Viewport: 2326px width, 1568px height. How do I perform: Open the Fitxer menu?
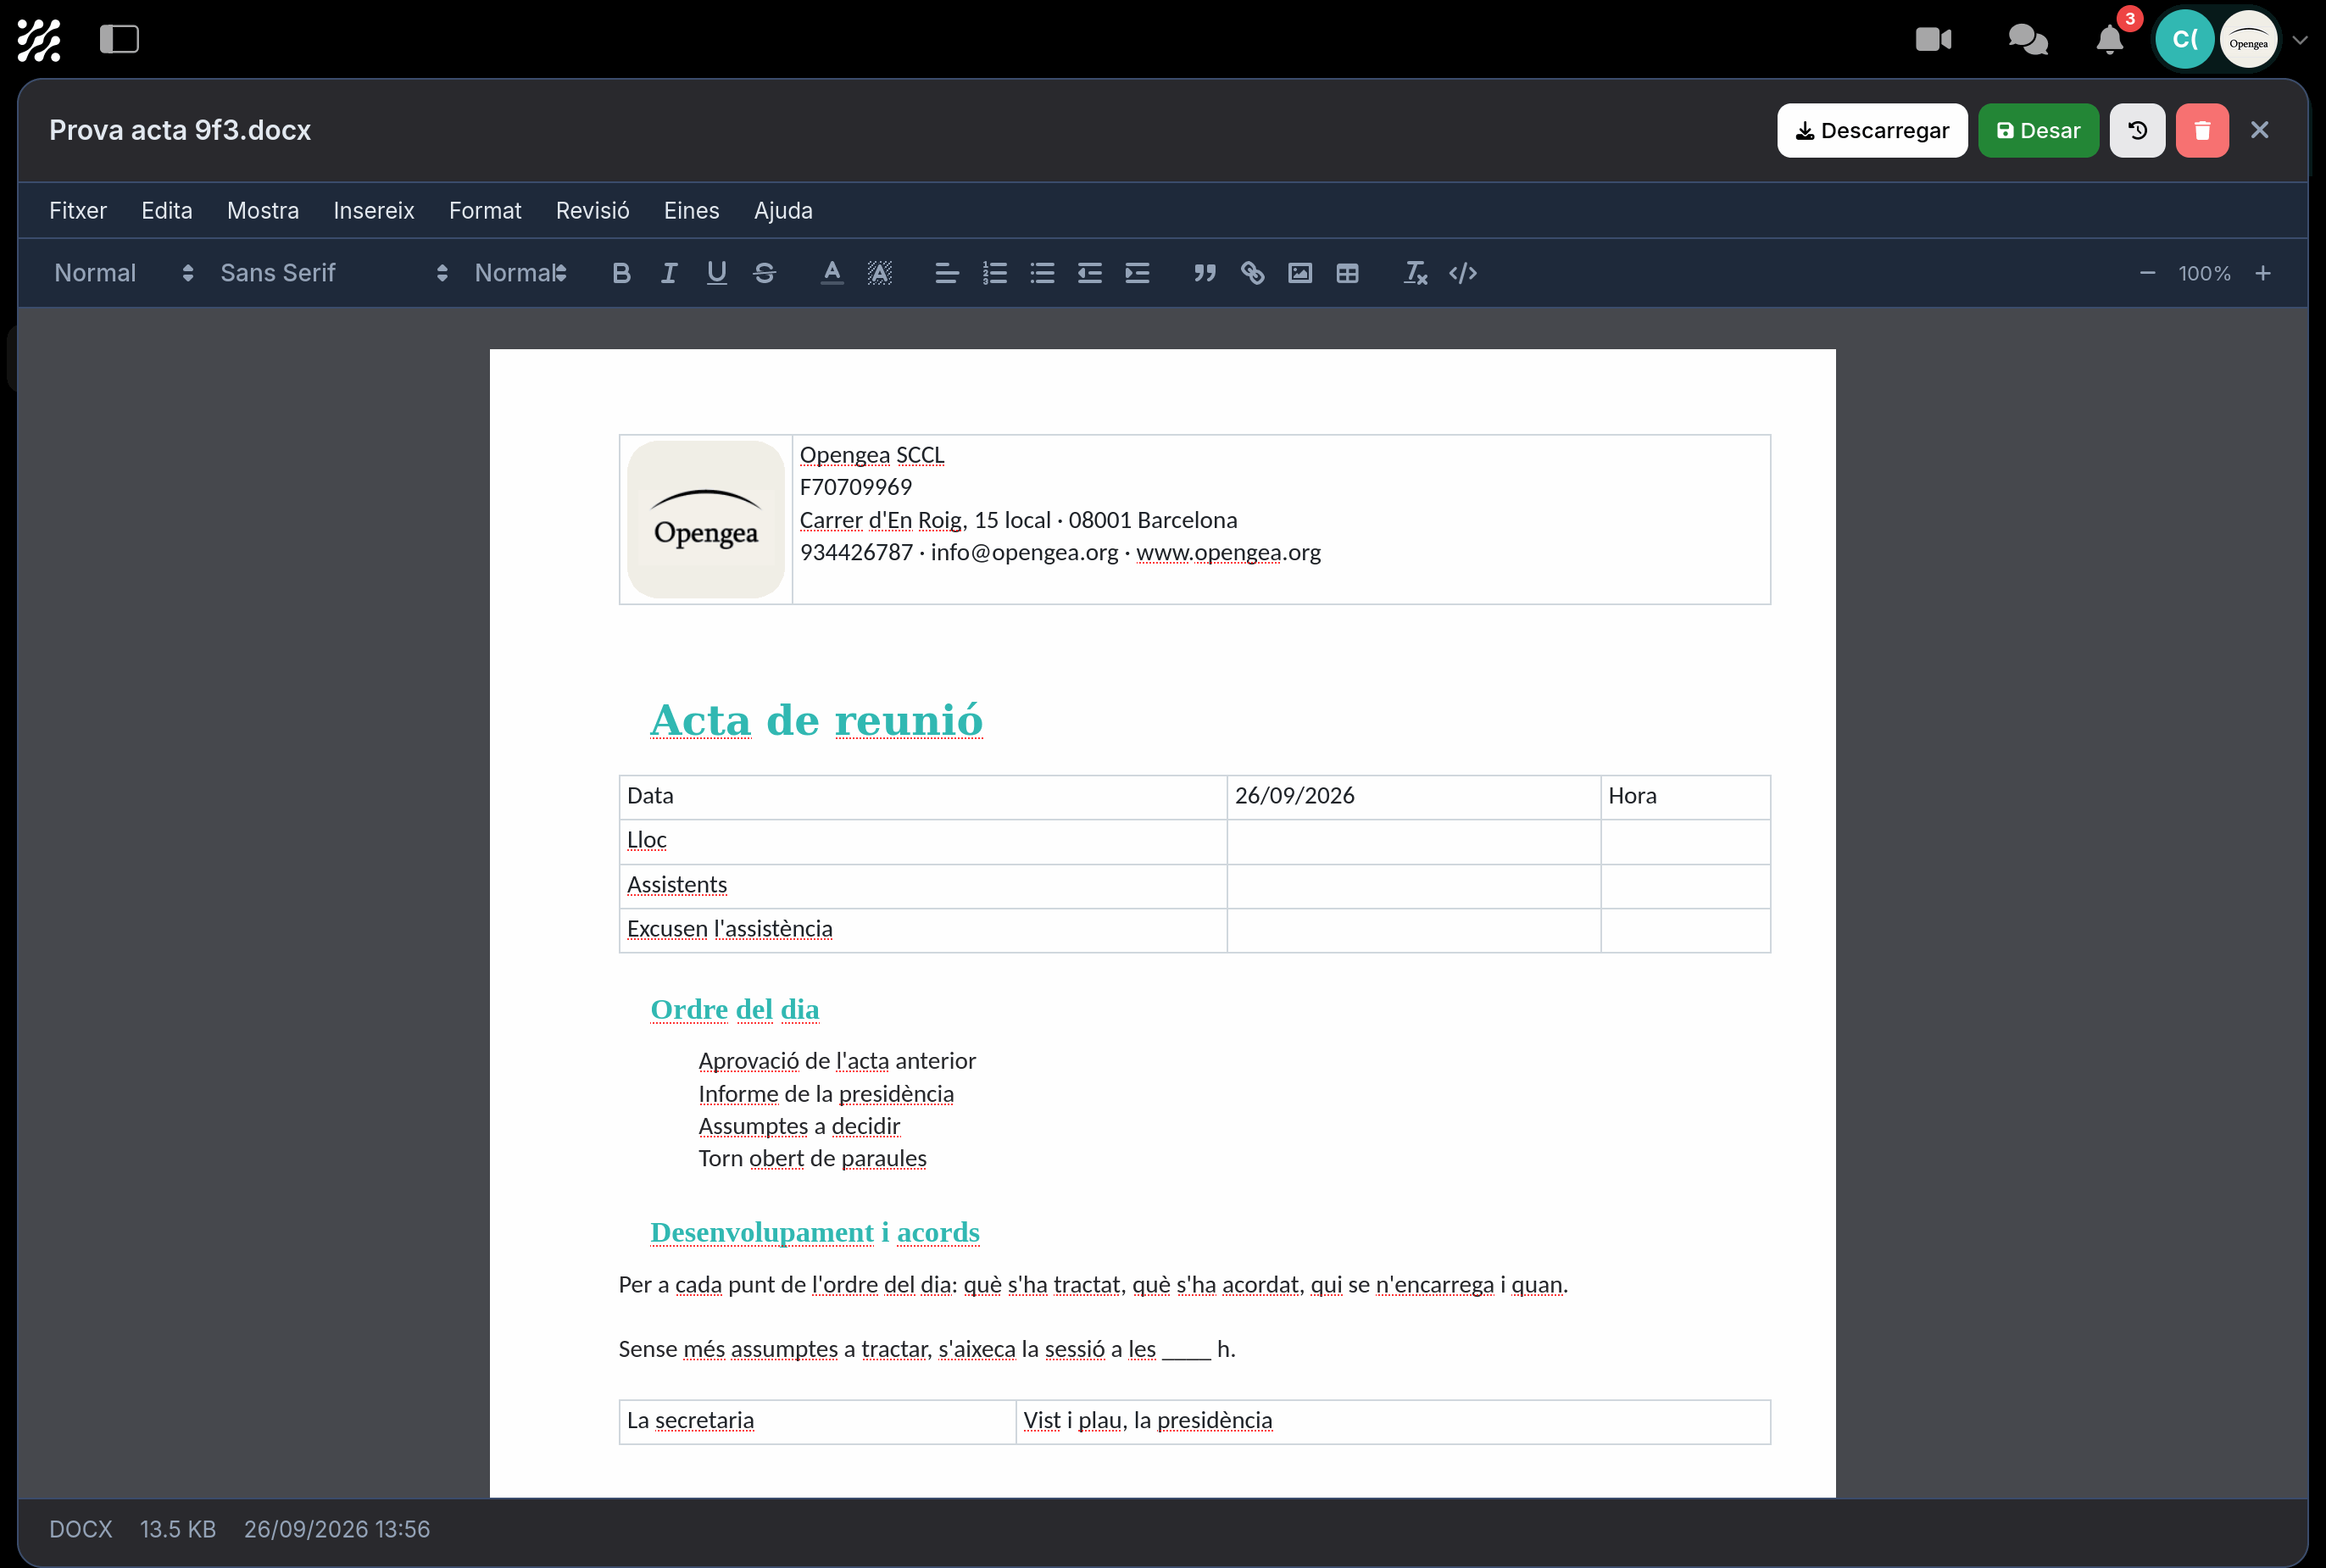(x=78, y=211)
